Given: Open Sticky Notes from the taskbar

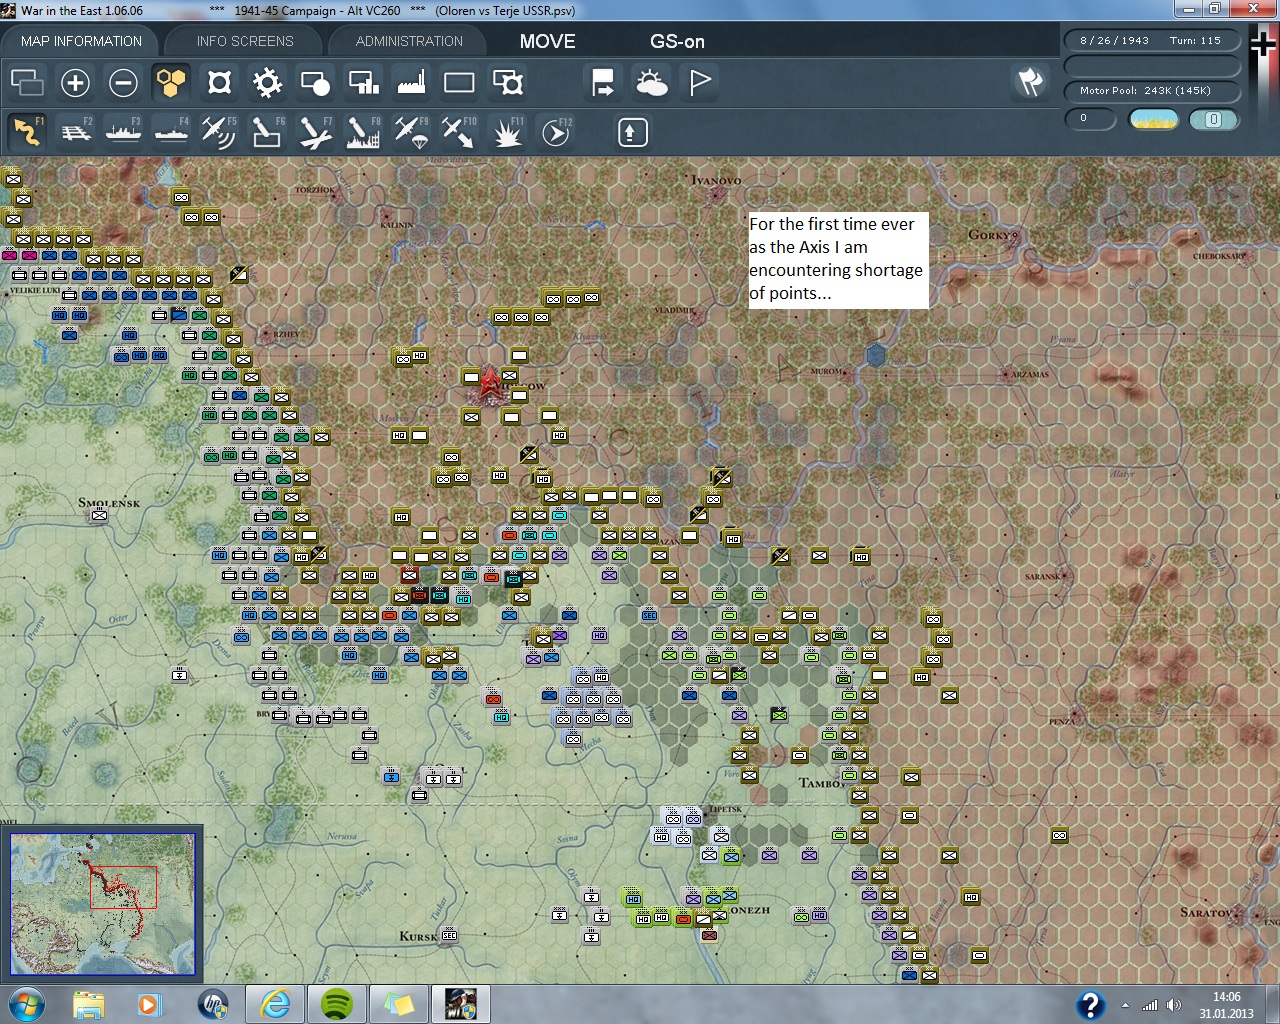Looking at the screenshot, I should [399, 1004].
